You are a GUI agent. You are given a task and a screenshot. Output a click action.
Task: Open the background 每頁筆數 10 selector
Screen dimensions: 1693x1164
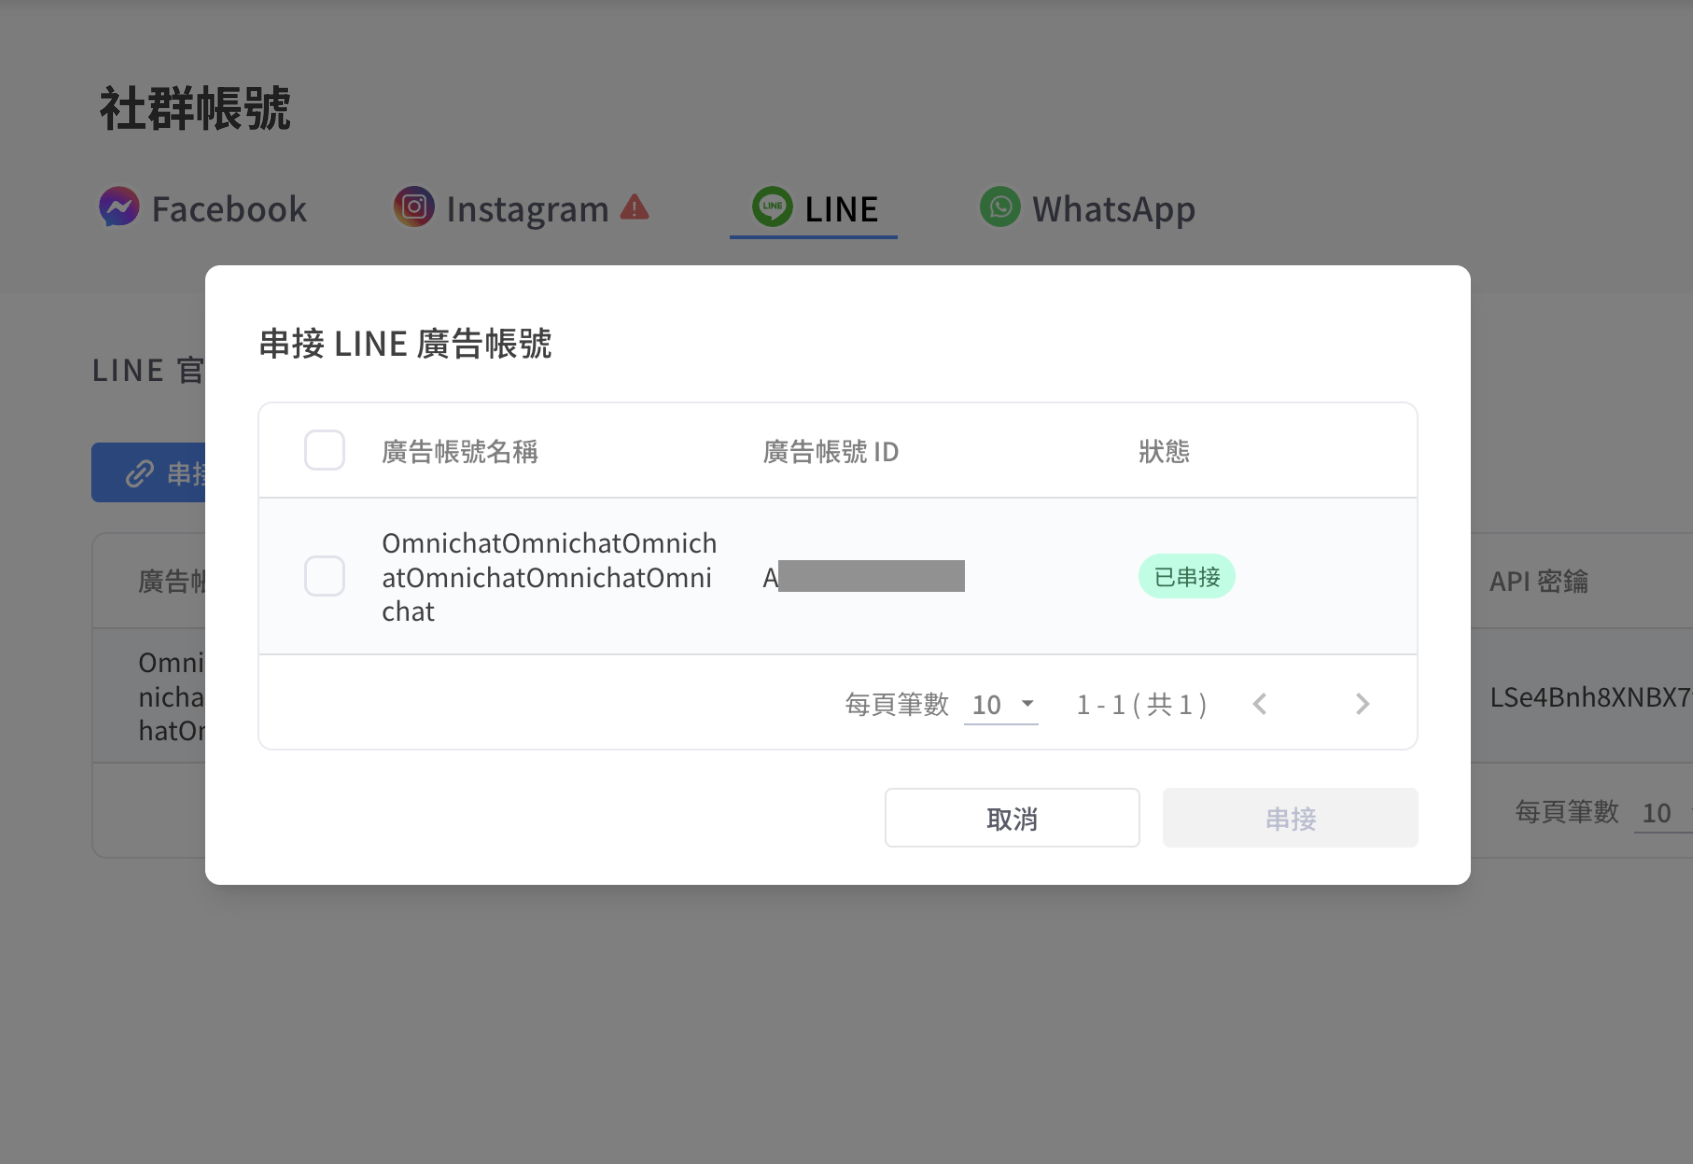click(x=1662, y=813)
